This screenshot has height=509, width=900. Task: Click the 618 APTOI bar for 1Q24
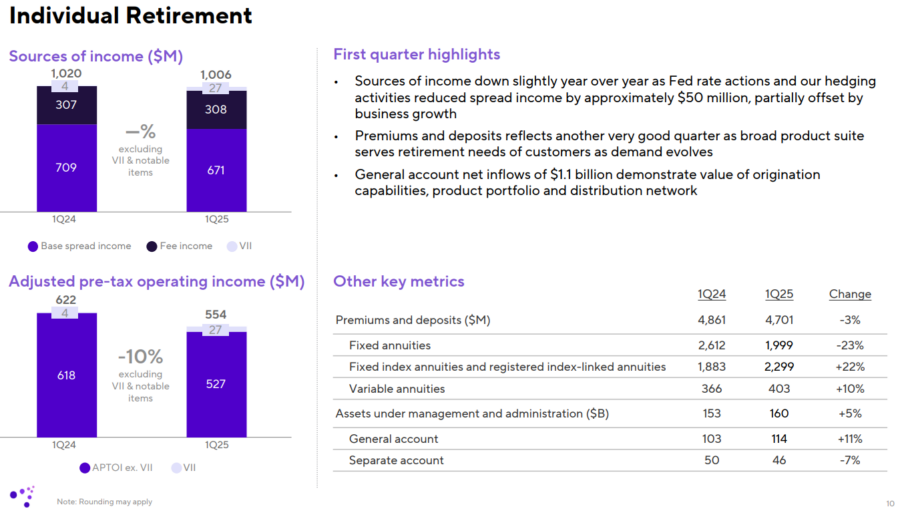(67, 375)
